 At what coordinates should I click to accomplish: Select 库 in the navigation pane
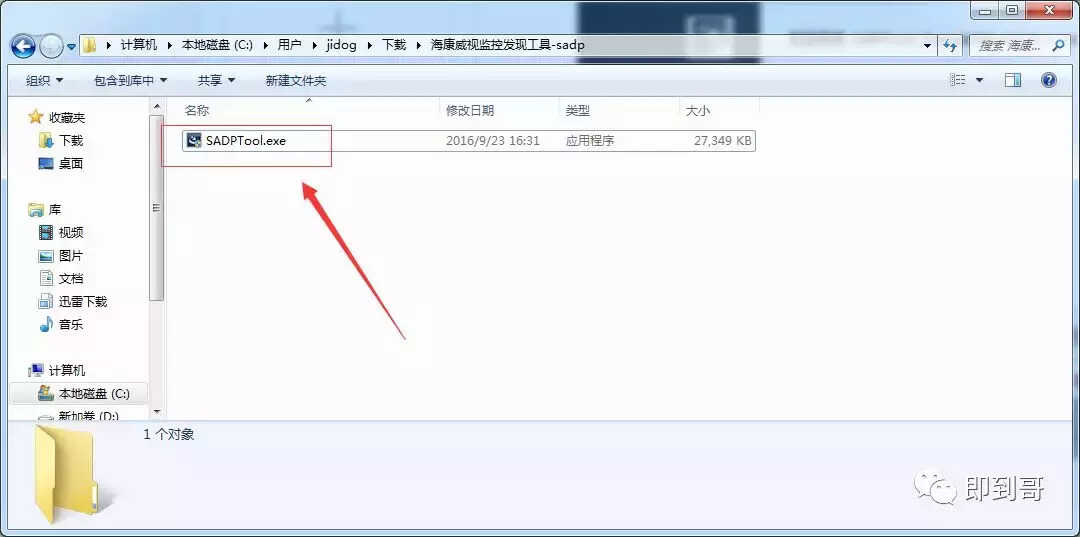(54, 209)
